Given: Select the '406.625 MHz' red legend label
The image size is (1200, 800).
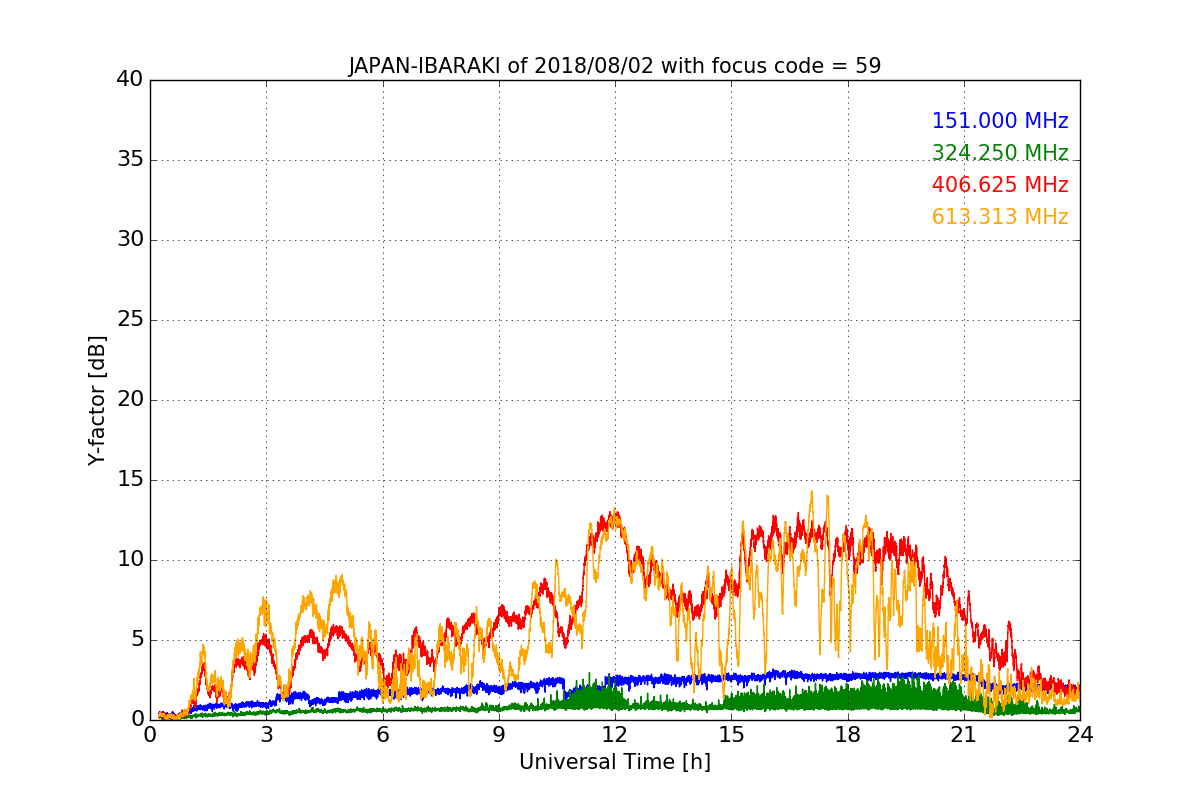Looking at the screenshot, I should 1000,185.
